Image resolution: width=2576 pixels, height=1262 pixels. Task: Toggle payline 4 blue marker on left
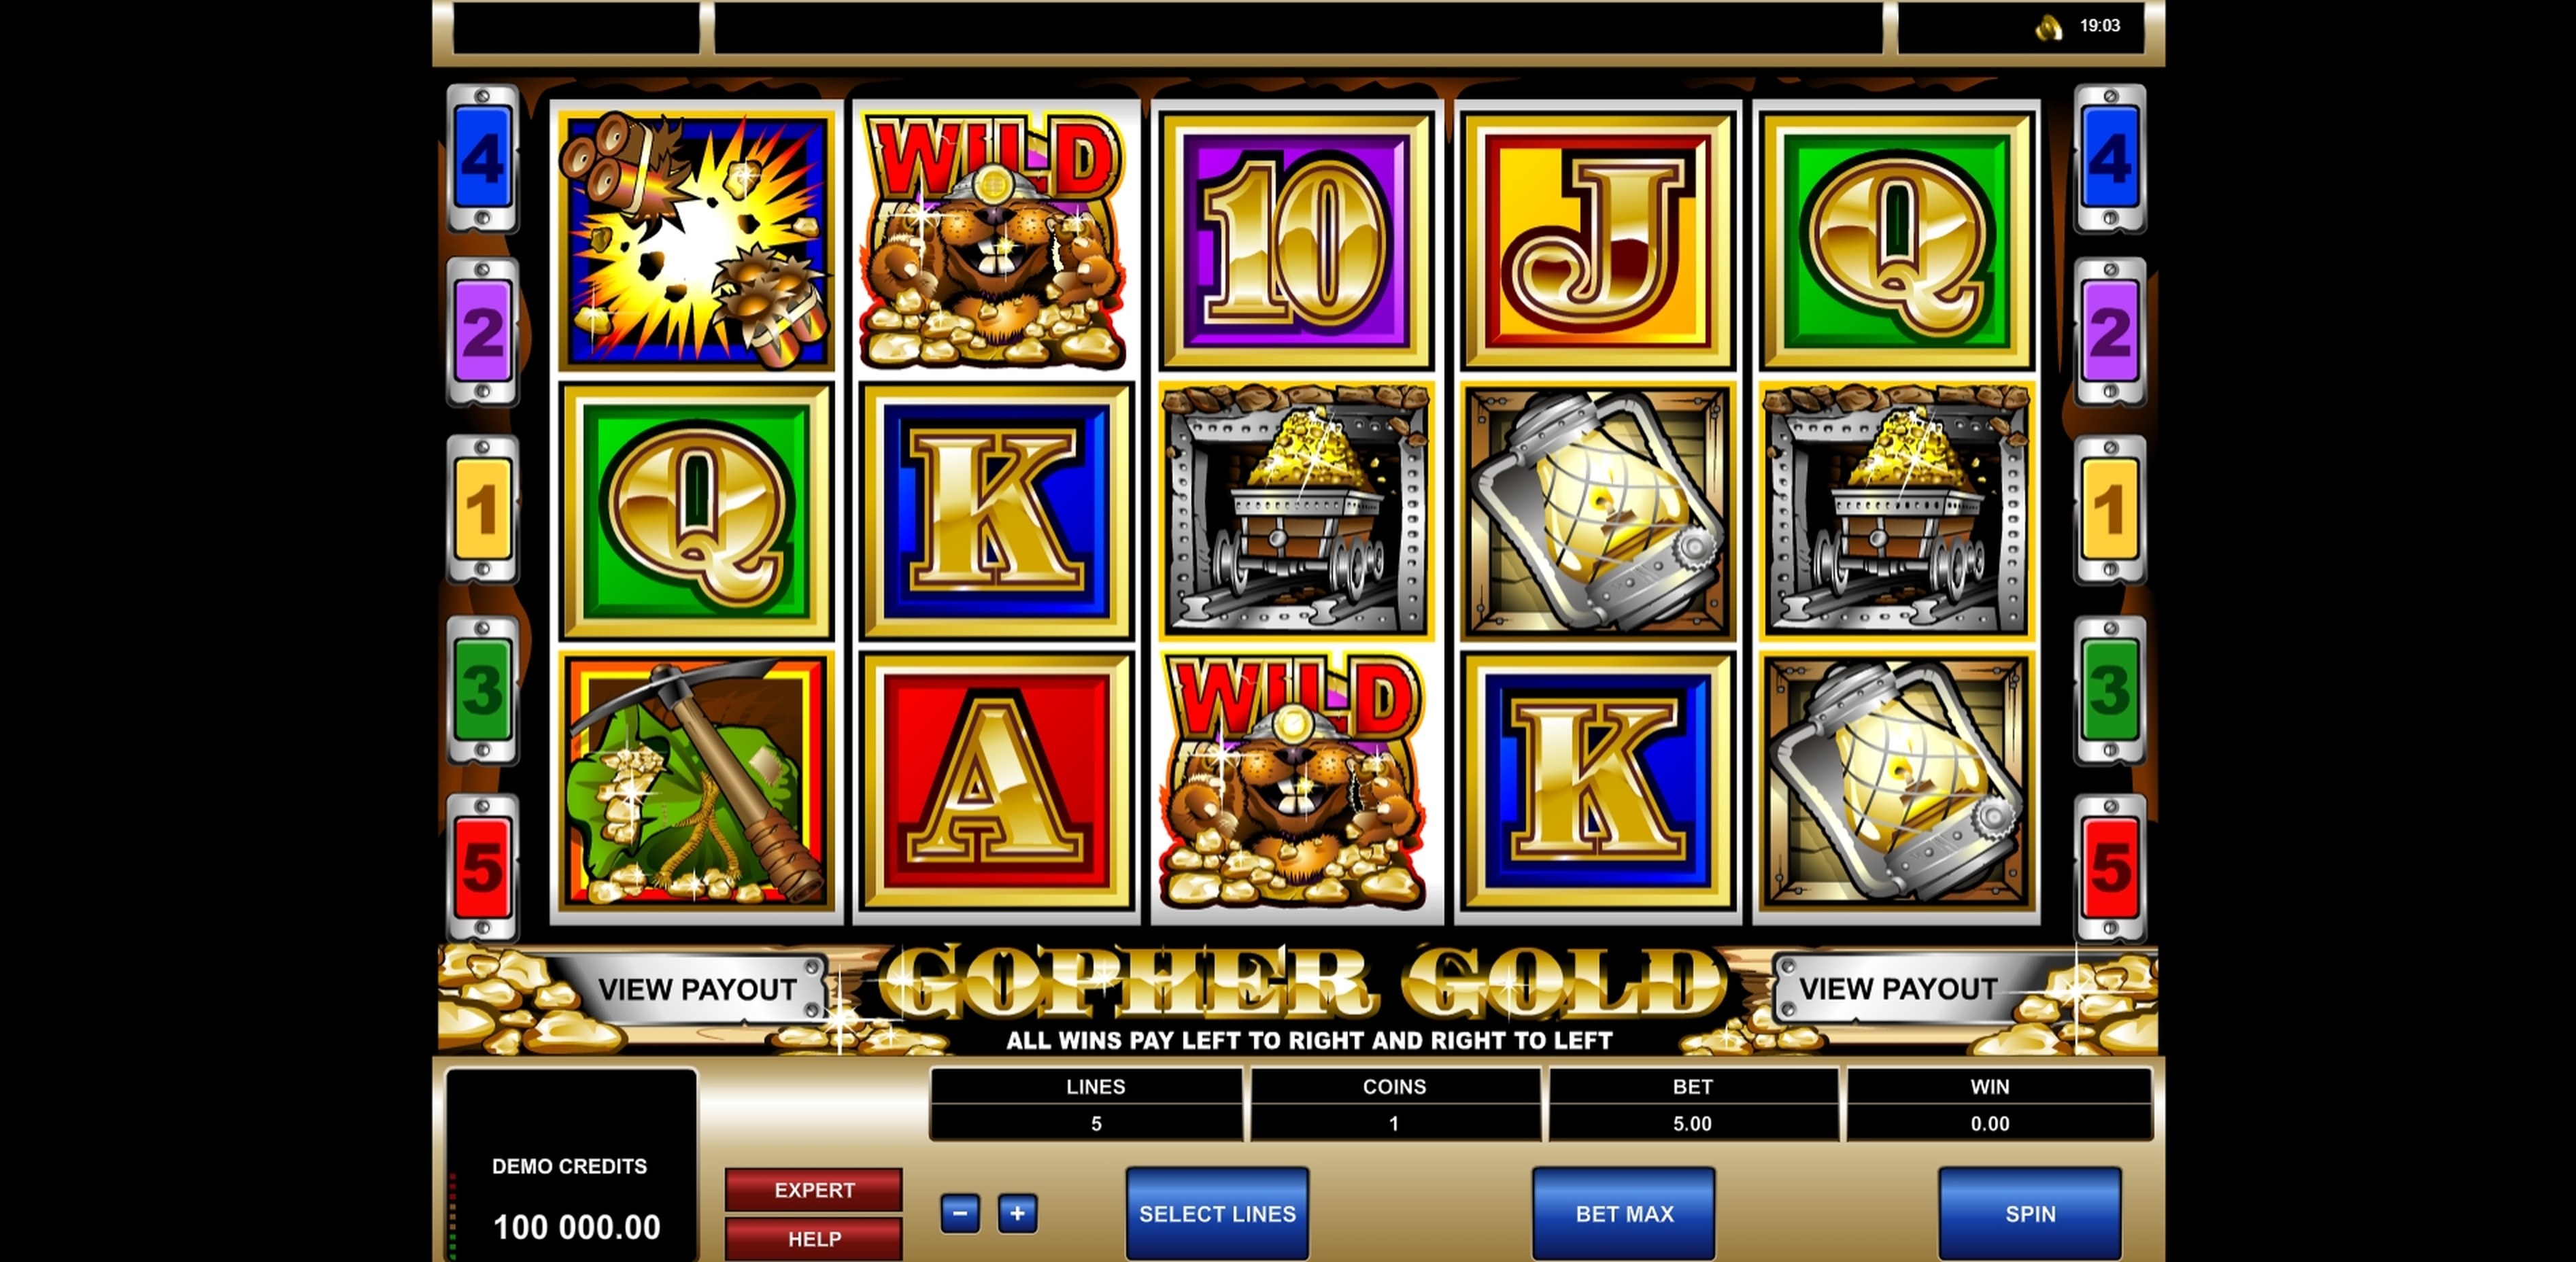pyautogui.click(x=482, y=158)
